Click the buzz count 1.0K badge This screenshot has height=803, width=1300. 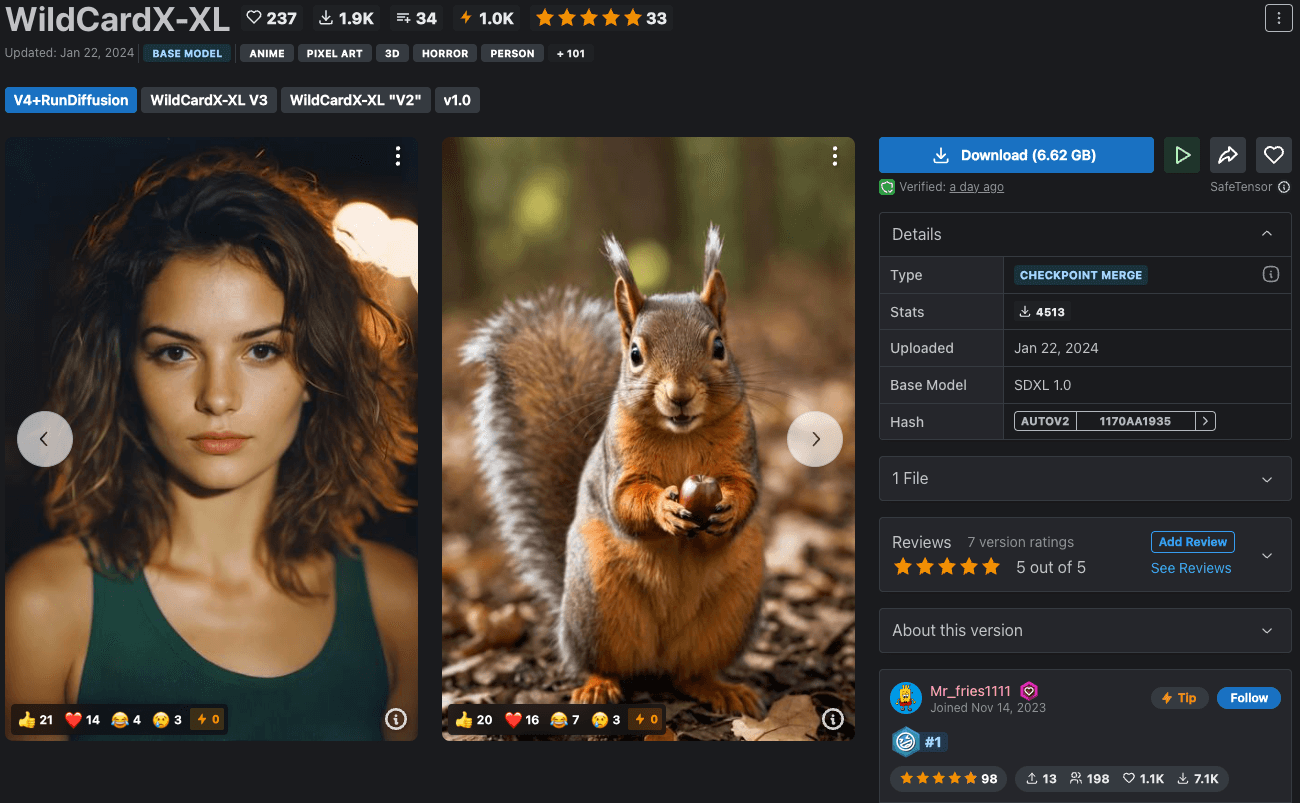point(487,18)
